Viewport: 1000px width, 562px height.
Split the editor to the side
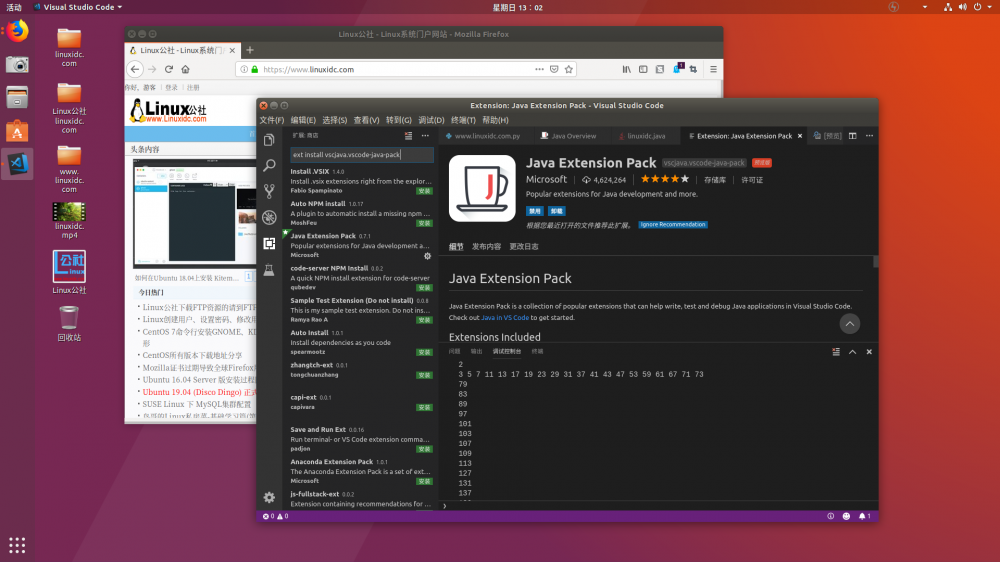853,135
